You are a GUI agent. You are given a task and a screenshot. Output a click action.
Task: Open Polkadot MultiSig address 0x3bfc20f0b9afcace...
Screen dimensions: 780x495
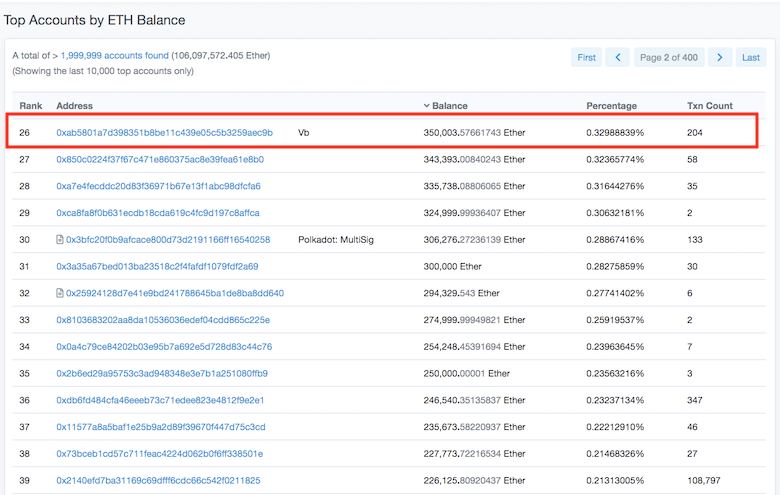click(x=168, y=240)
